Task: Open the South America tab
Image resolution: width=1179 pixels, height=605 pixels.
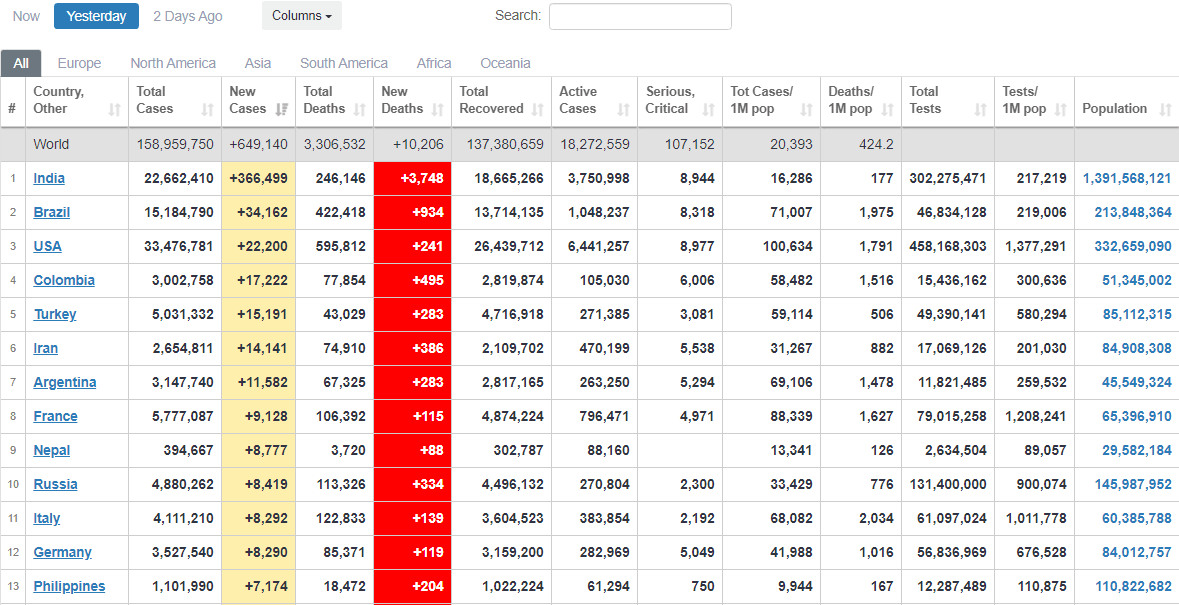Action: 344,63
